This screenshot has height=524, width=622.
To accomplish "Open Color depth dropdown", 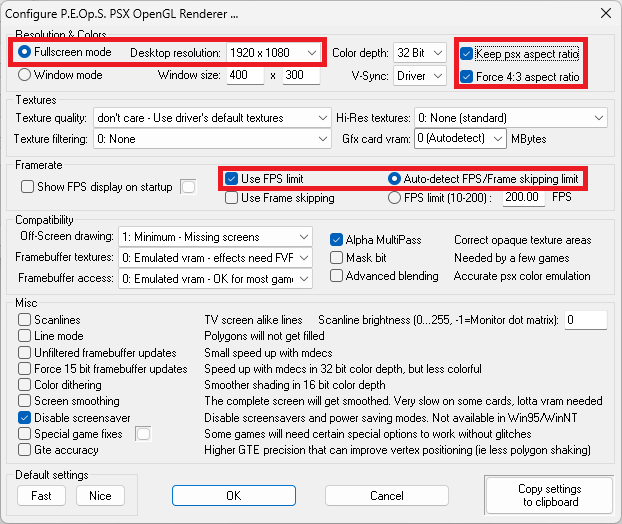I will click(420, 53).
